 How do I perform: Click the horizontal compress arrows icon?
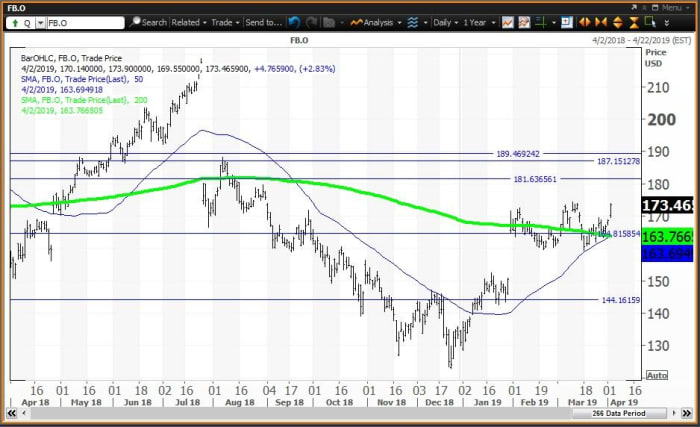[x=601, y=22]
